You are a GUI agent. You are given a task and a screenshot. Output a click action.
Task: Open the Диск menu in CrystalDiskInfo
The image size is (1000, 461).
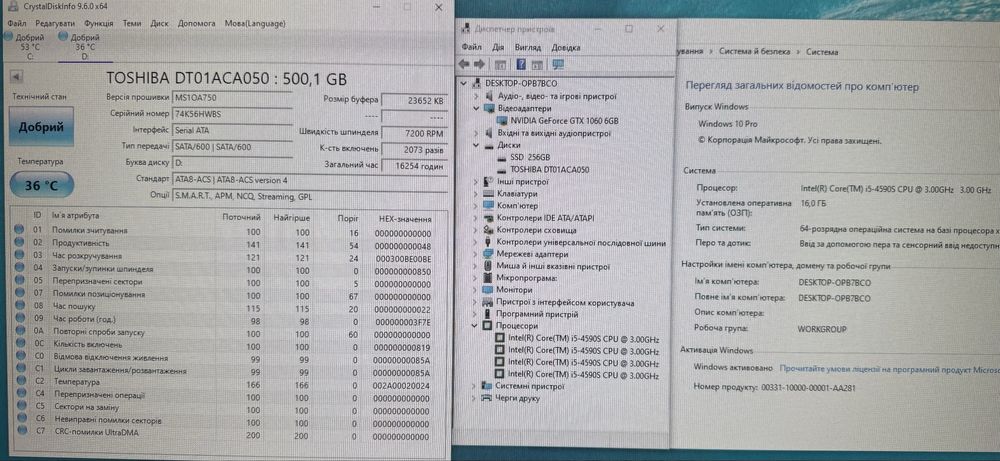pyautogui.click(x=159, y=24)
